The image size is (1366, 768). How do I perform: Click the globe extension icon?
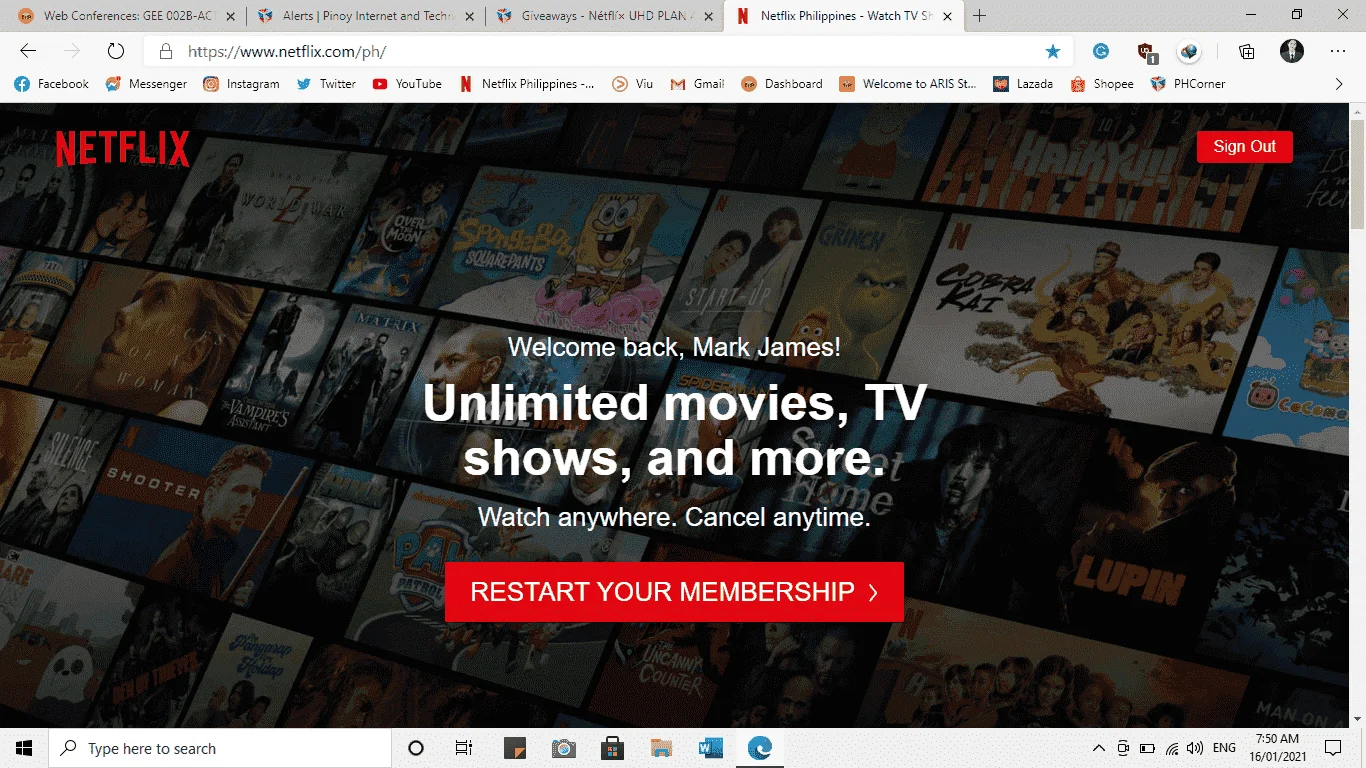[1188, 51]
